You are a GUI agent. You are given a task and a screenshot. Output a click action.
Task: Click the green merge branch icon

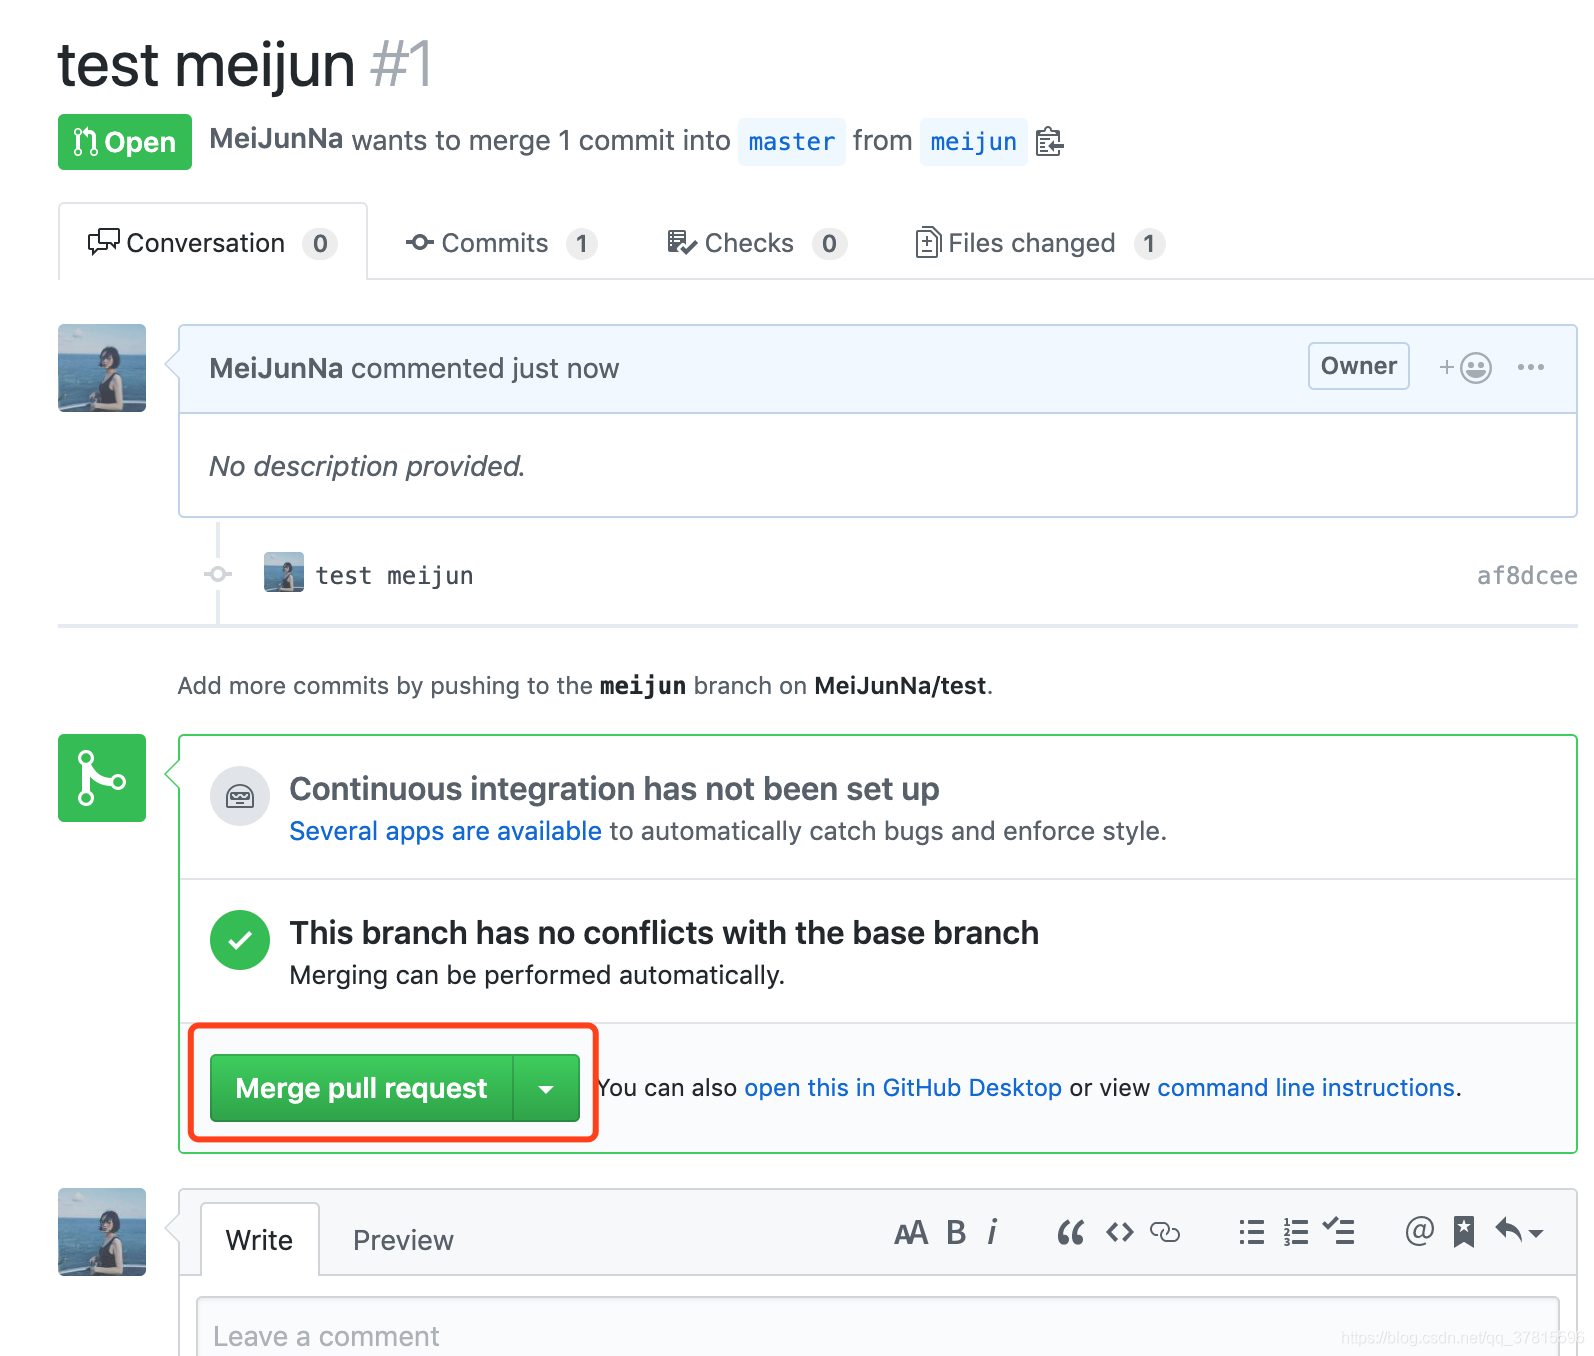pyautogui.click(x=102, y=778)
